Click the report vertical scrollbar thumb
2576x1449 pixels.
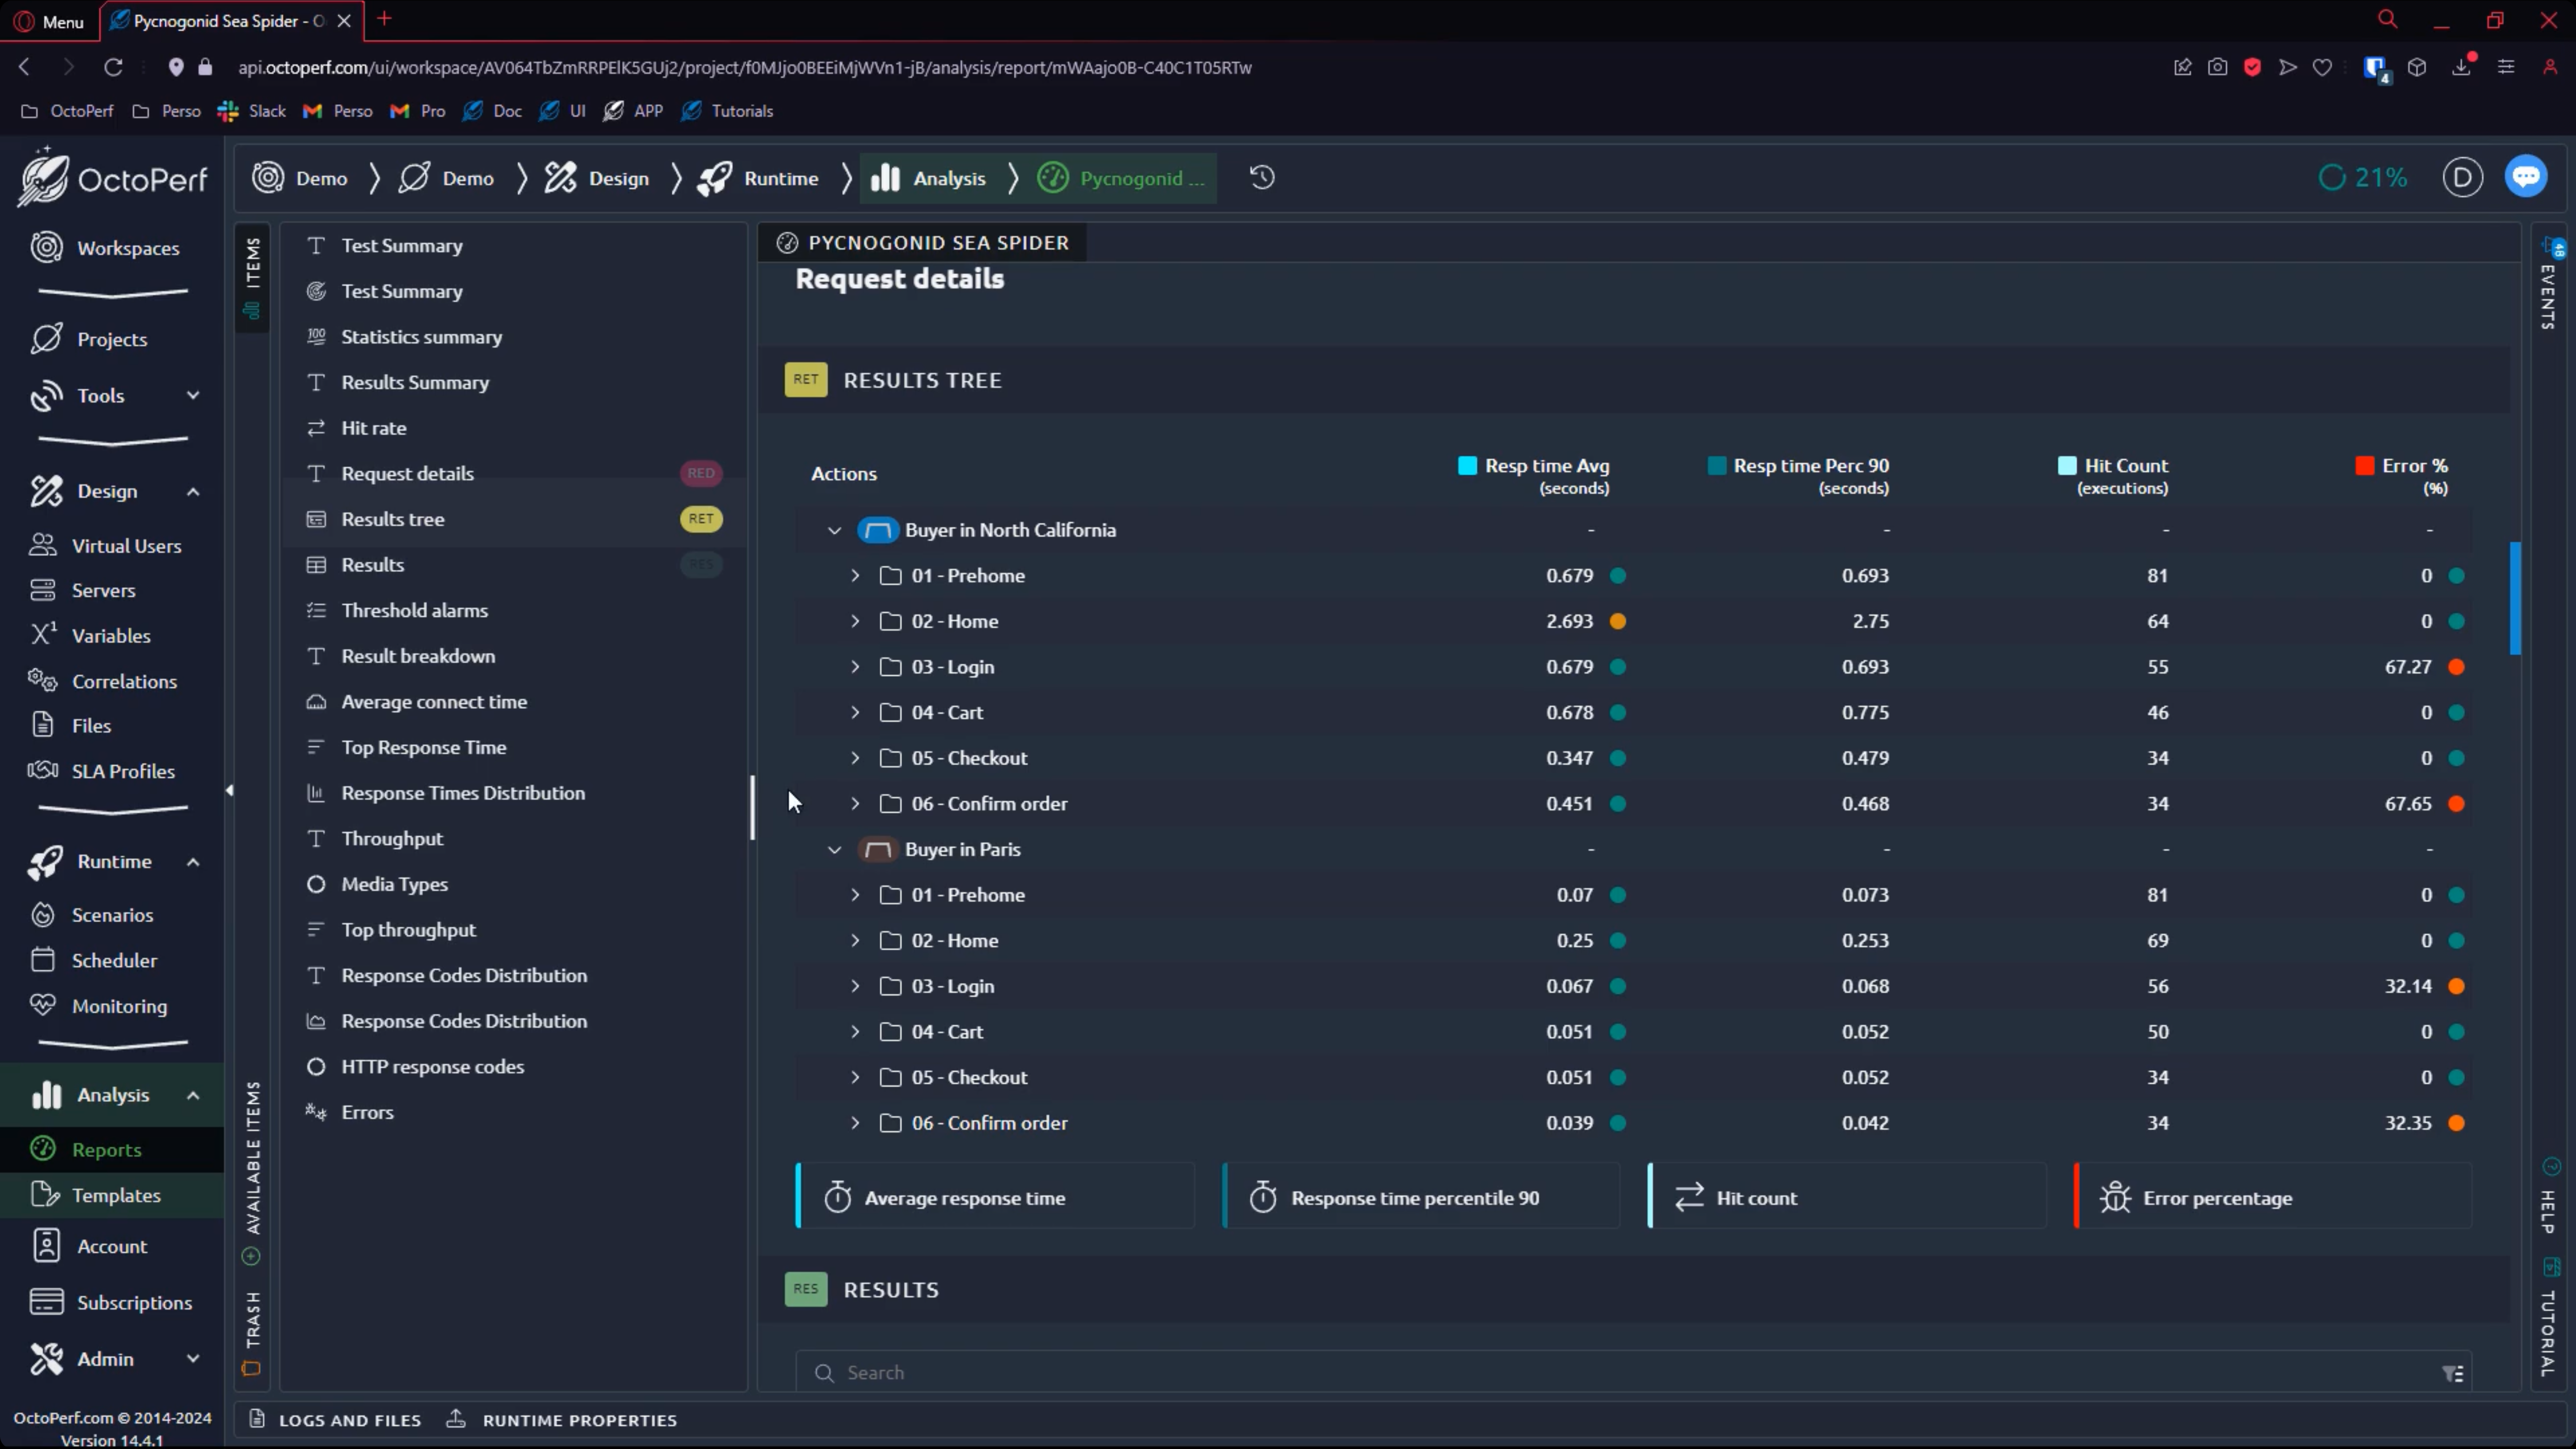pyautogui.click(x=2515, y=598)
